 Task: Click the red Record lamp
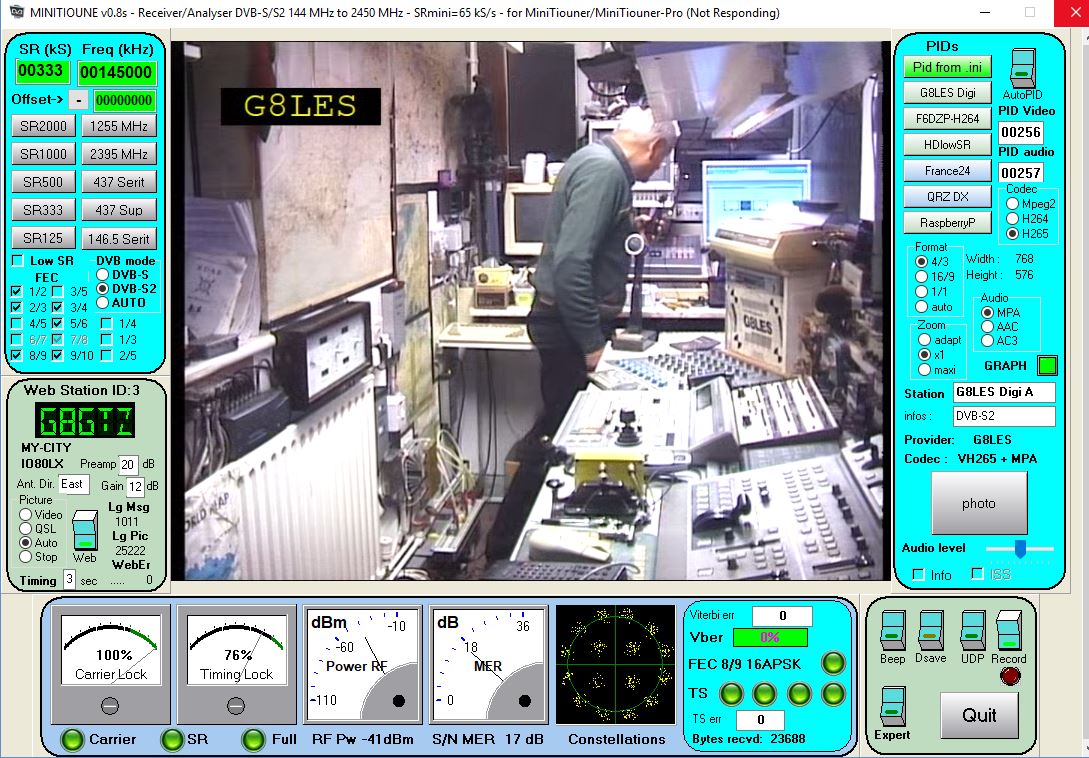[x=1009, y=676]
